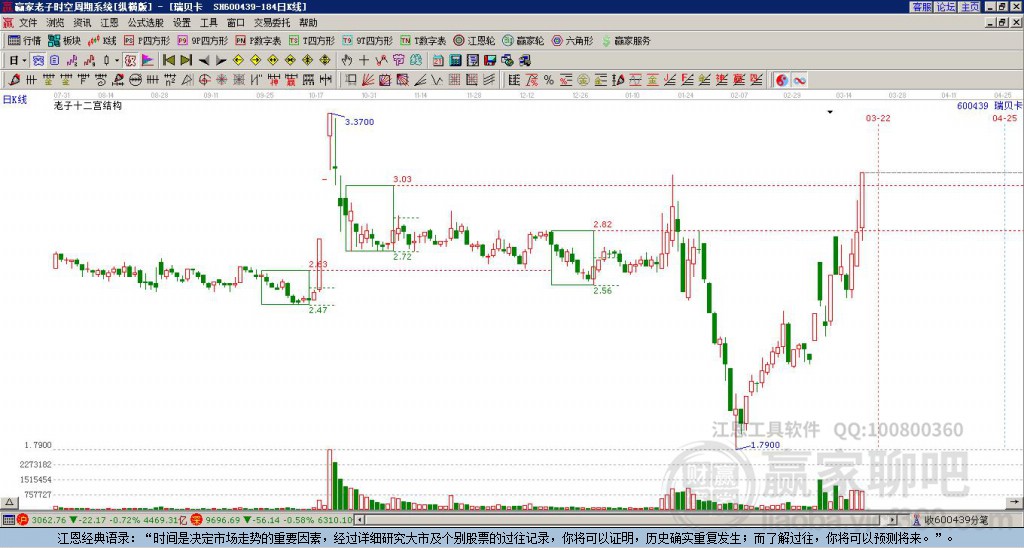This screenshot has height=548, width=1024.
Task: Open the 帮助 menu
Action: click(x=308, y=23)
